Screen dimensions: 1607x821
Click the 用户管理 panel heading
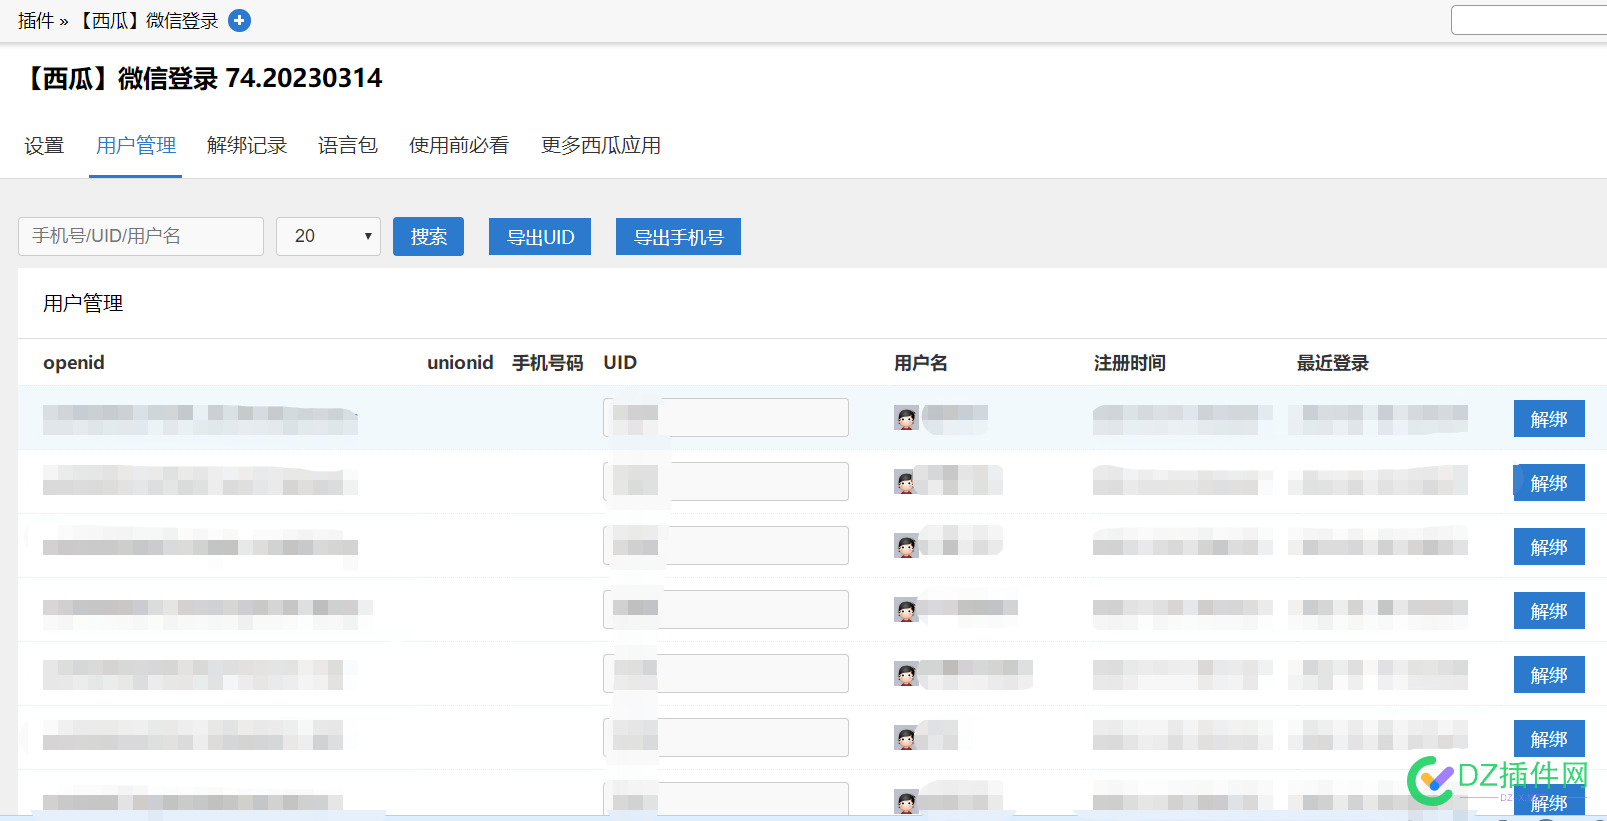(83, 303)
